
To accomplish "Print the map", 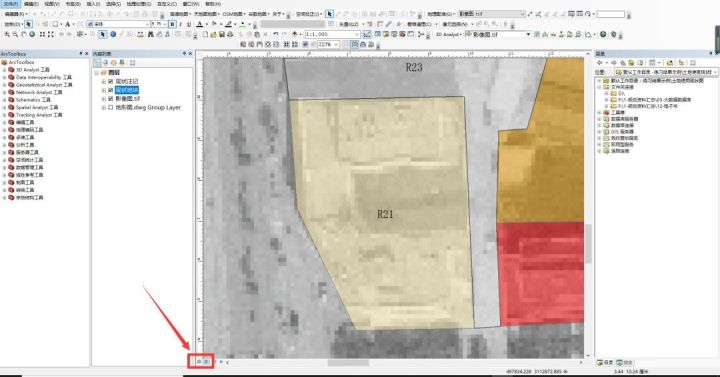I will (230, 34).
